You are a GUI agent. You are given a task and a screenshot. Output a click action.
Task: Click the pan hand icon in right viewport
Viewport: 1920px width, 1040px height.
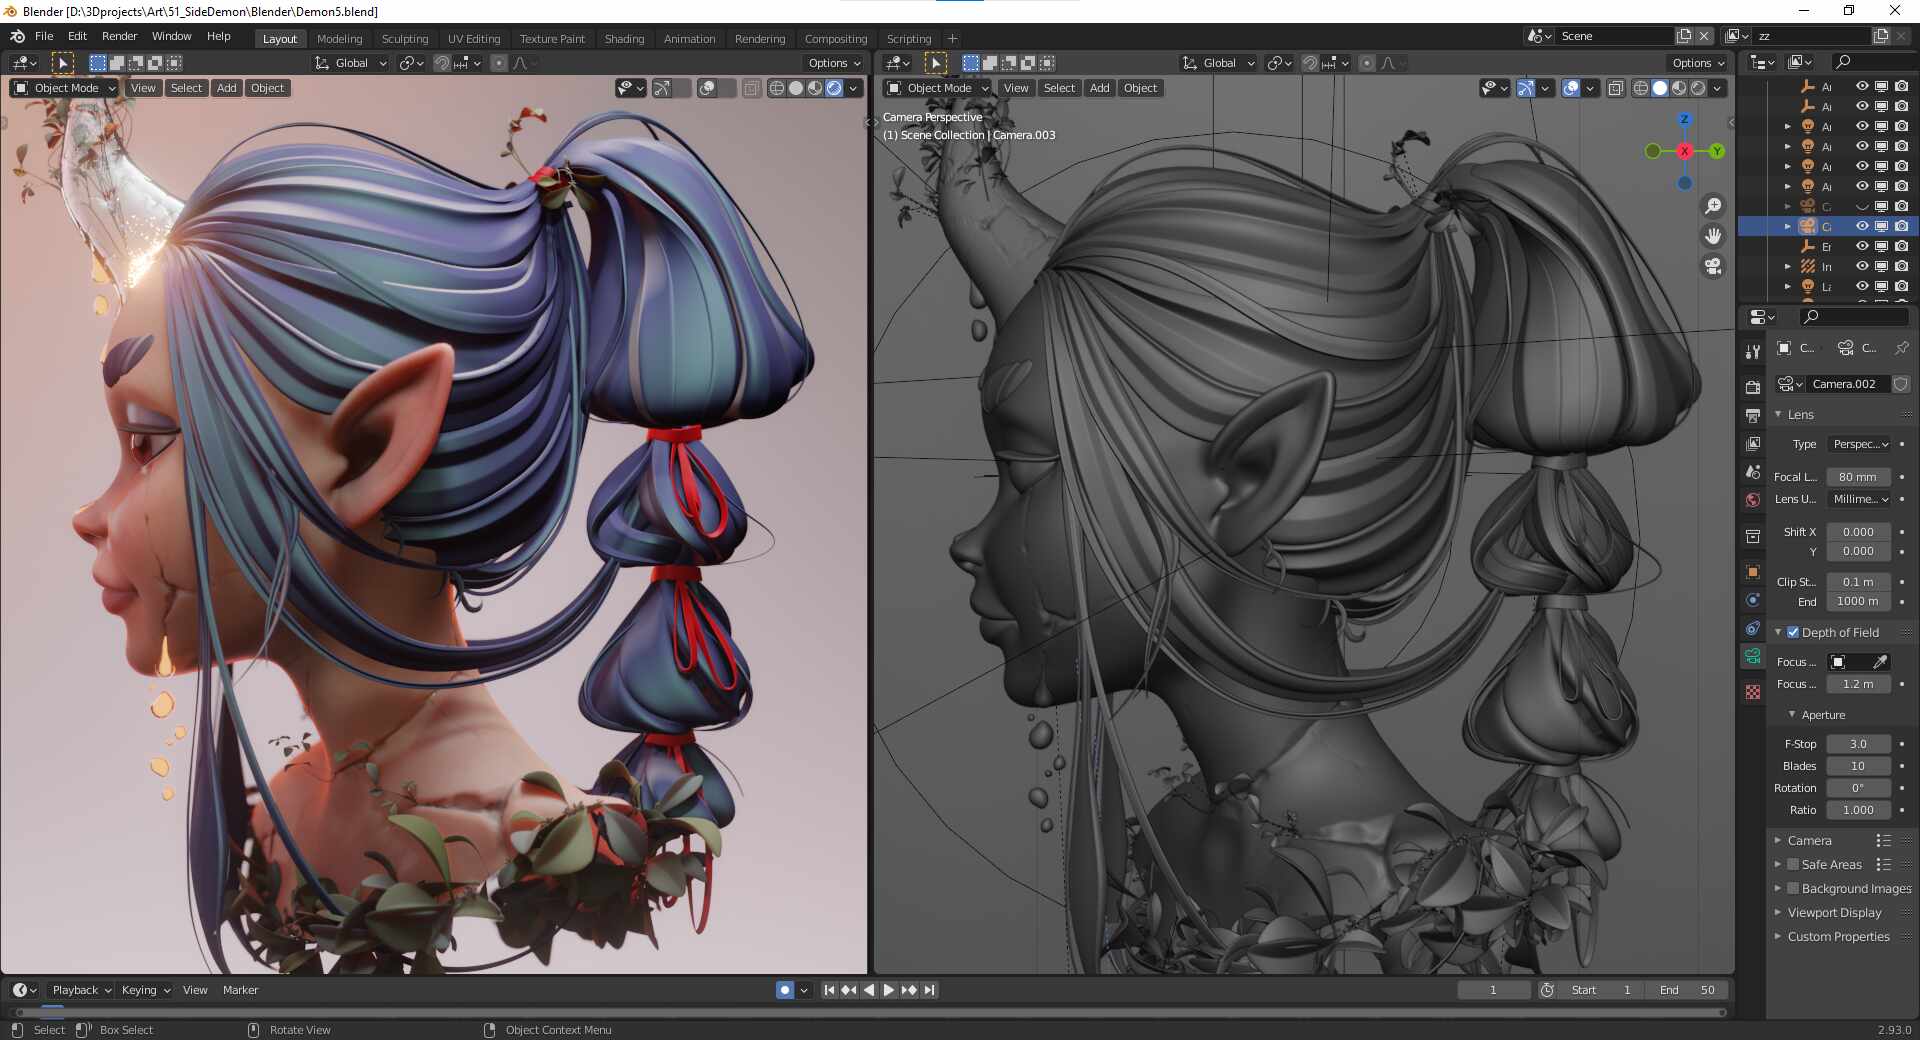click(1713, 236)
